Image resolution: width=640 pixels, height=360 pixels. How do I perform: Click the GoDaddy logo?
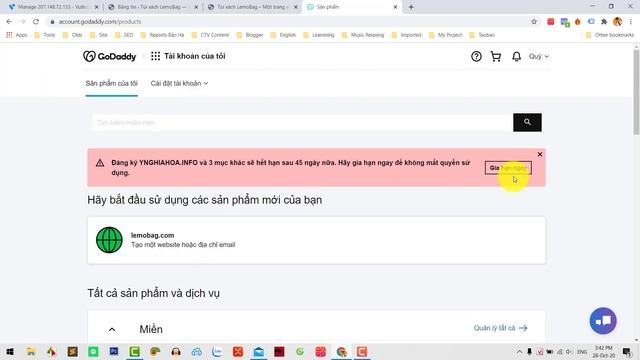(x=109, y=56)
